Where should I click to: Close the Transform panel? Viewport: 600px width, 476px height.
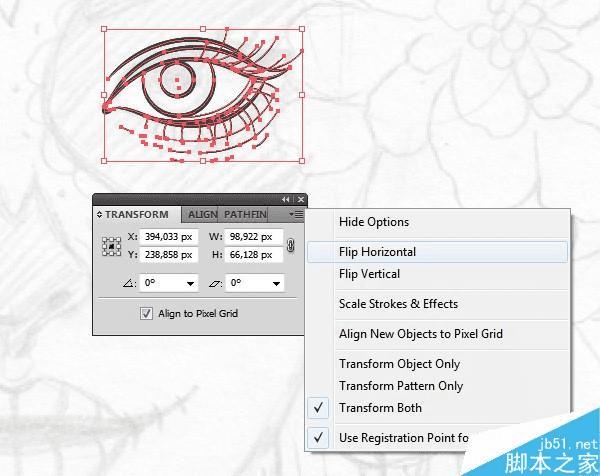pos(301,199)
